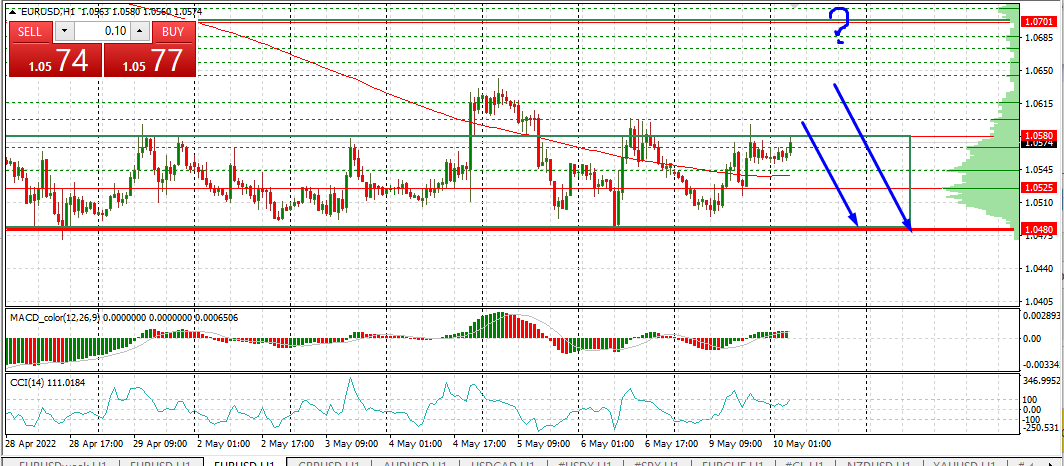The height and width of the screenshot is (466, 1064).
Task: Click the CCI(14) 111.0184 indicator label
Action: 48,383
